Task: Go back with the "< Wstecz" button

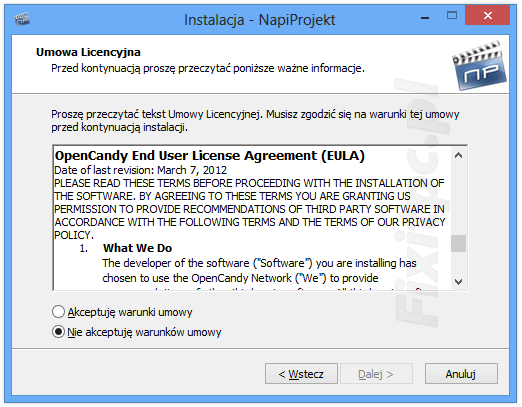Action: pos(301,374)
